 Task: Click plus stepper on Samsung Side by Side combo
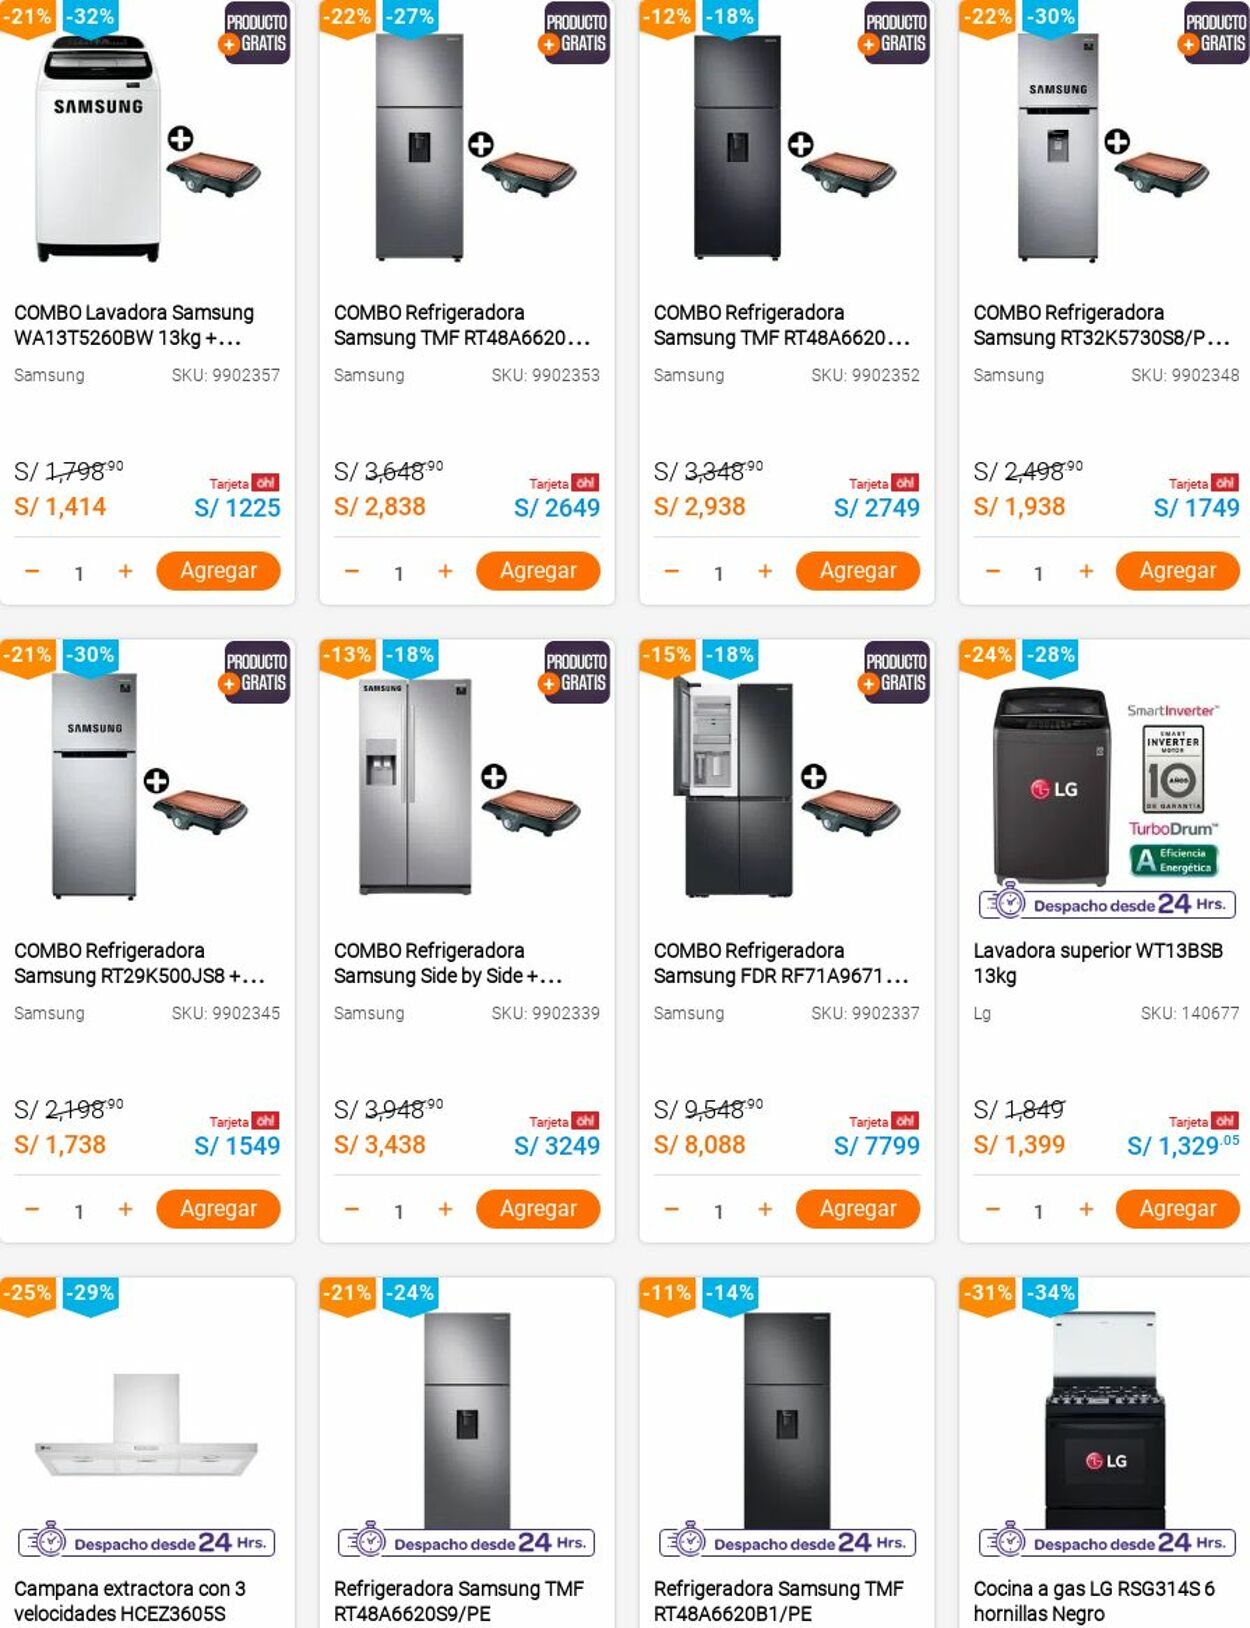point(445,1209)
